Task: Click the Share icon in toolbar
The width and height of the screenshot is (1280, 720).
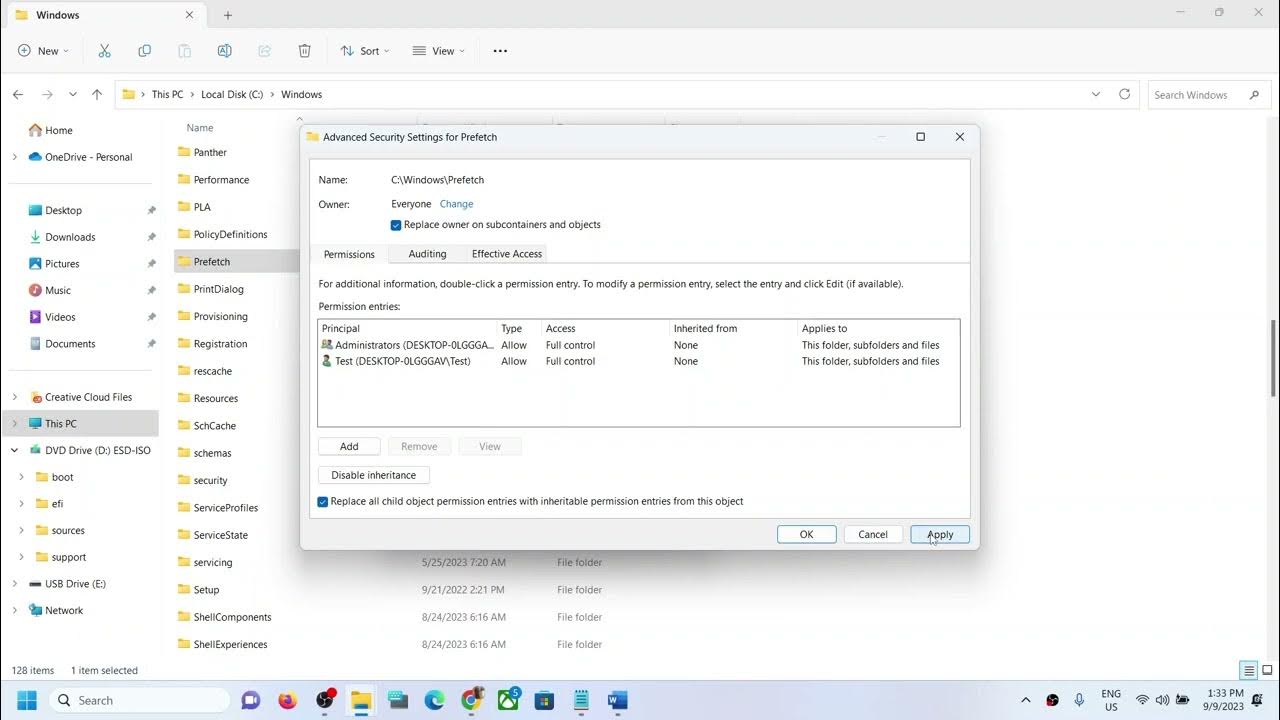Action: (264, 51)
